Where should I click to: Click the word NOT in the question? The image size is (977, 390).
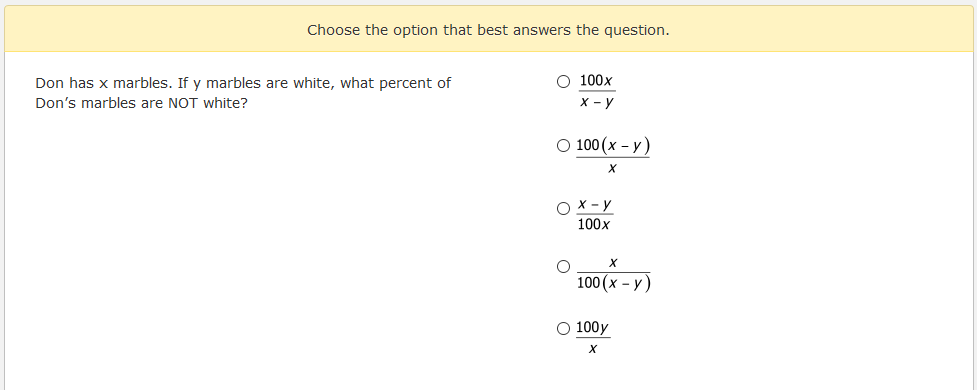(x=183, y=103)
